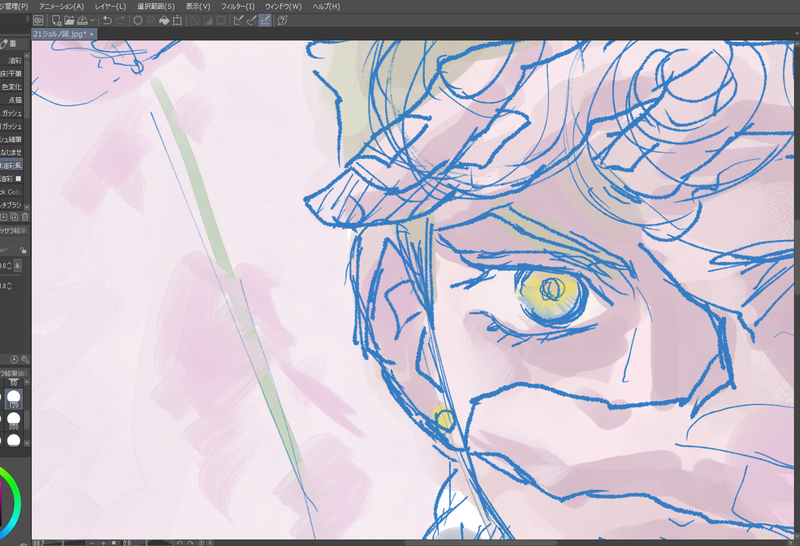Open the レイヤー(L) menu

pyautogui.click(x=110, y=6)
